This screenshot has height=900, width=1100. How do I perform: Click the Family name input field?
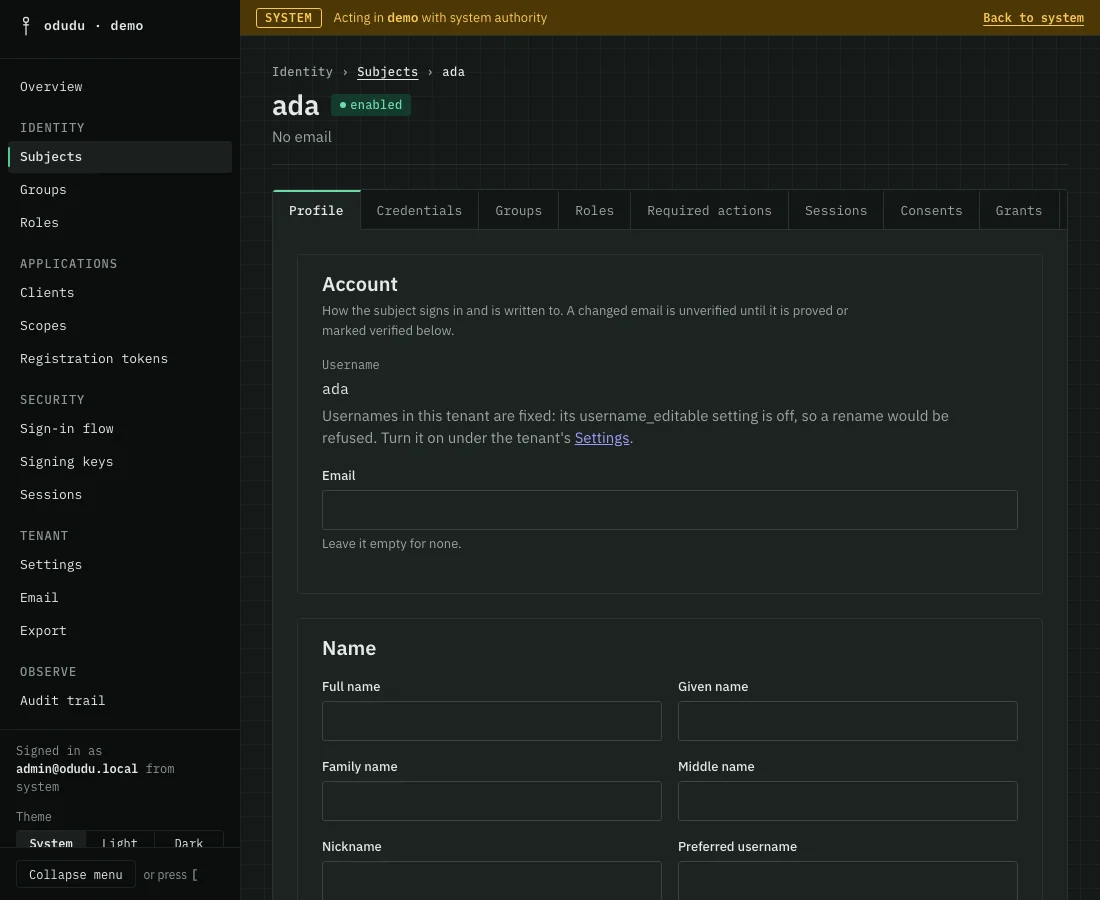492,801
